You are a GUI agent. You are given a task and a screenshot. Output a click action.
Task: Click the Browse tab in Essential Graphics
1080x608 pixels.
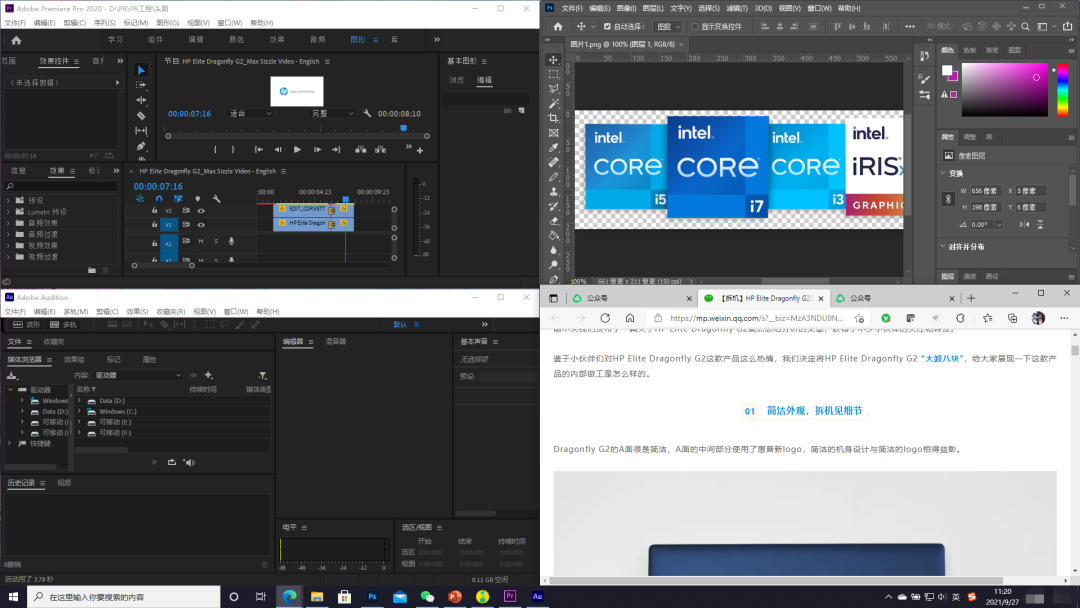tap(456, 81)
